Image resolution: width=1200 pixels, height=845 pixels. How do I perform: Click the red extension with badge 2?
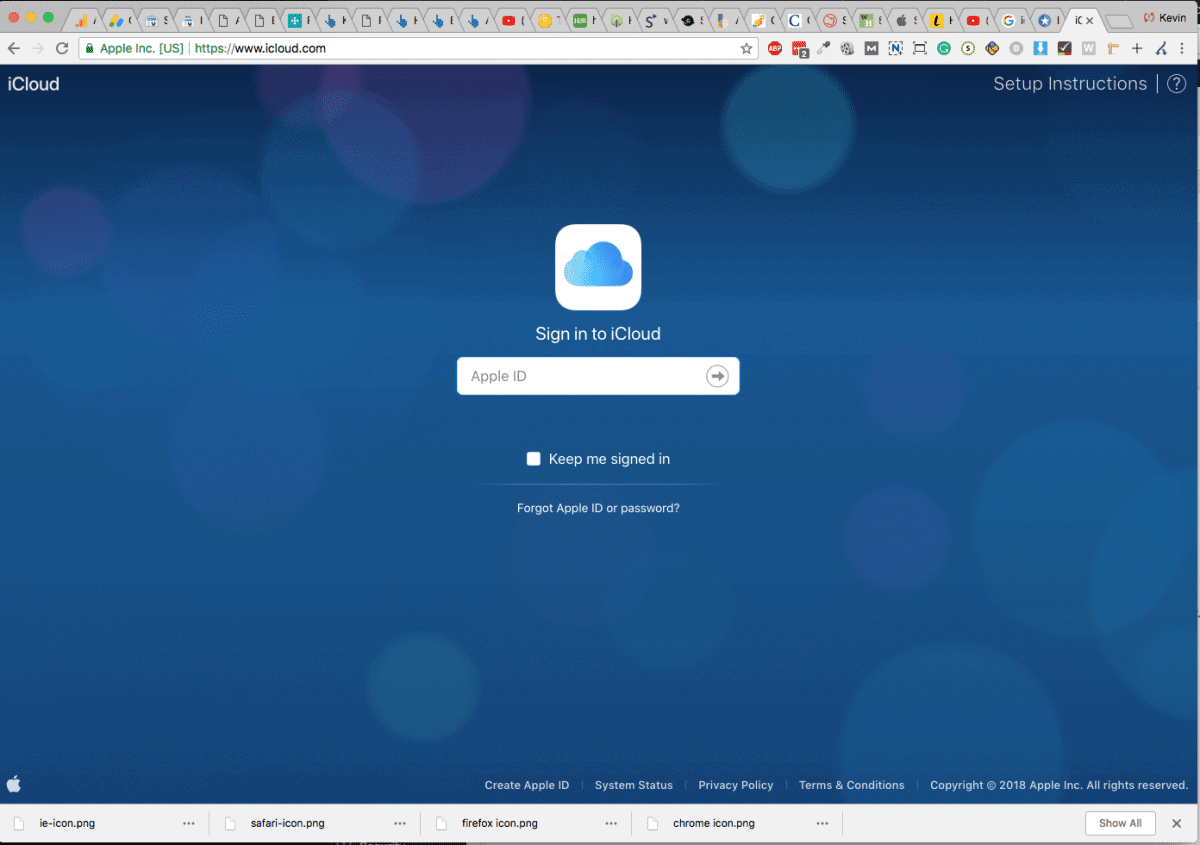click(x=800, y=48)
